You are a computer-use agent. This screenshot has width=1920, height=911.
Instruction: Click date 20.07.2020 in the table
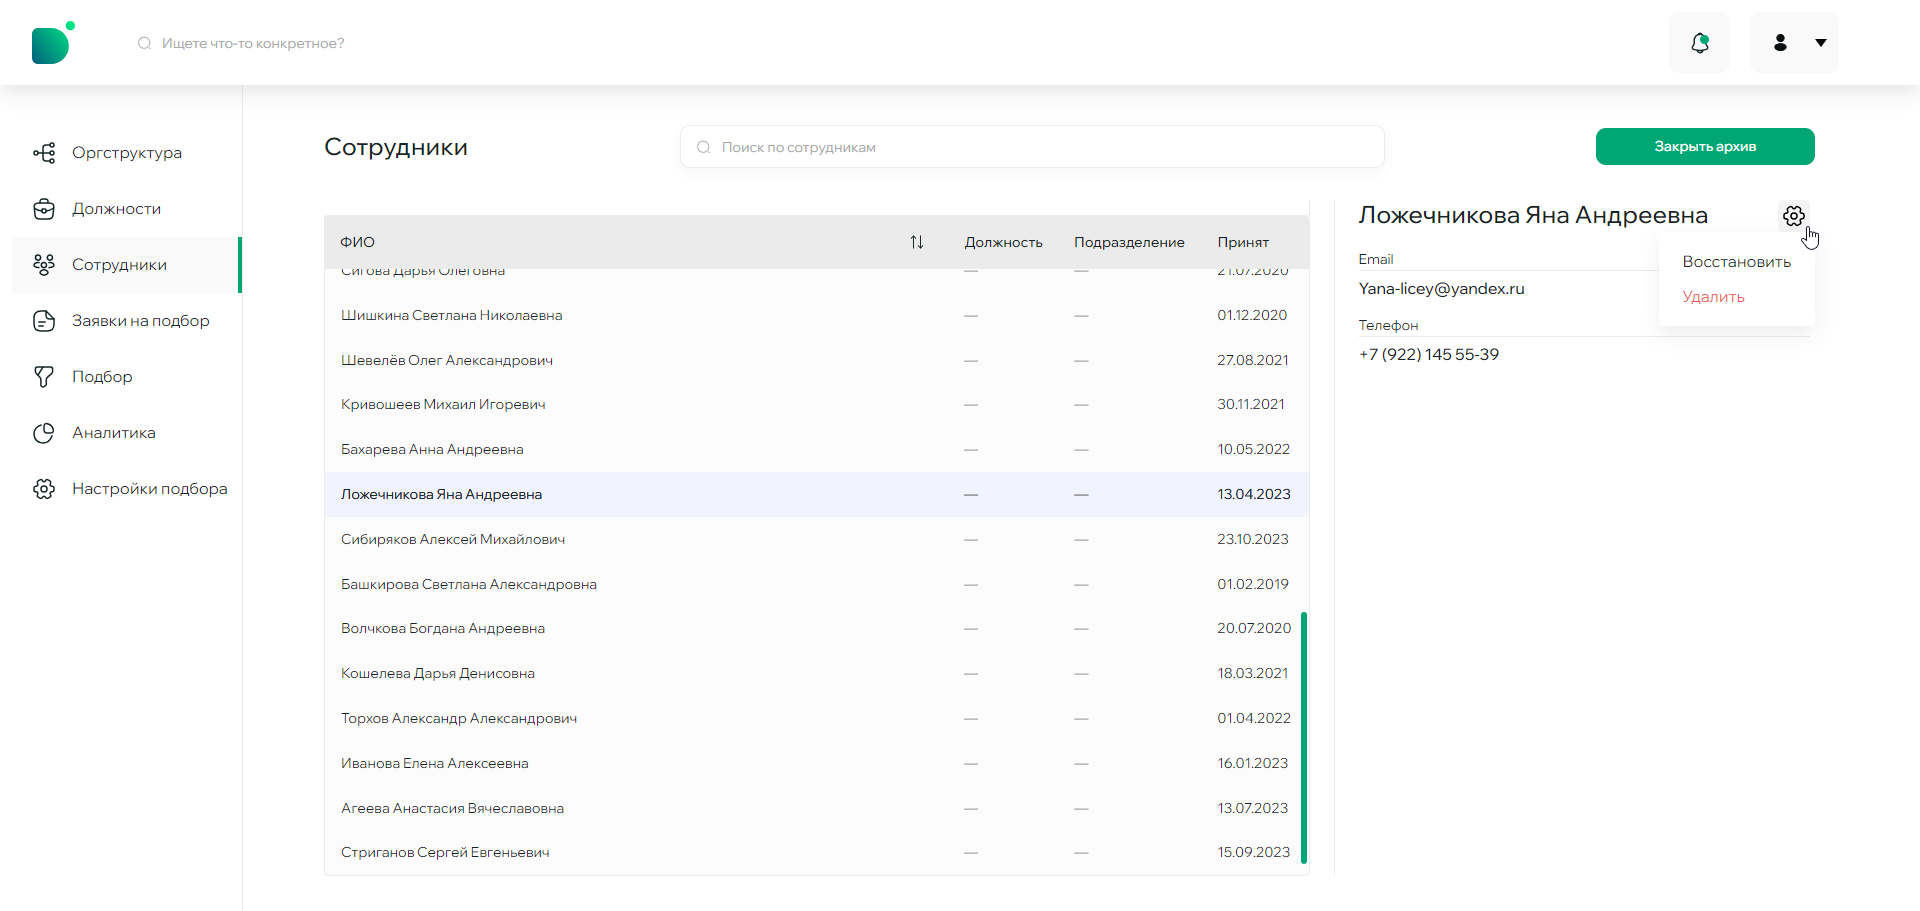(x=1254, y=629)
